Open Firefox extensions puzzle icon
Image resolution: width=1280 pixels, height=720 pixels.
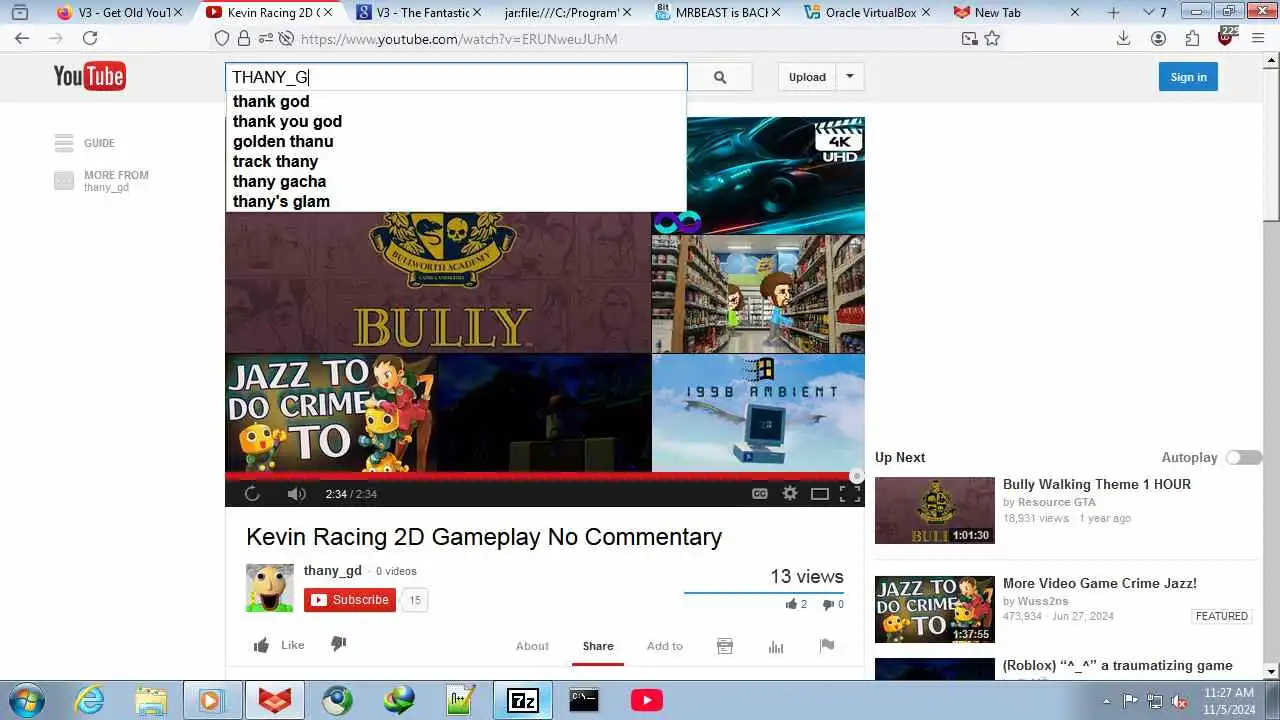tap(1192, 38)
